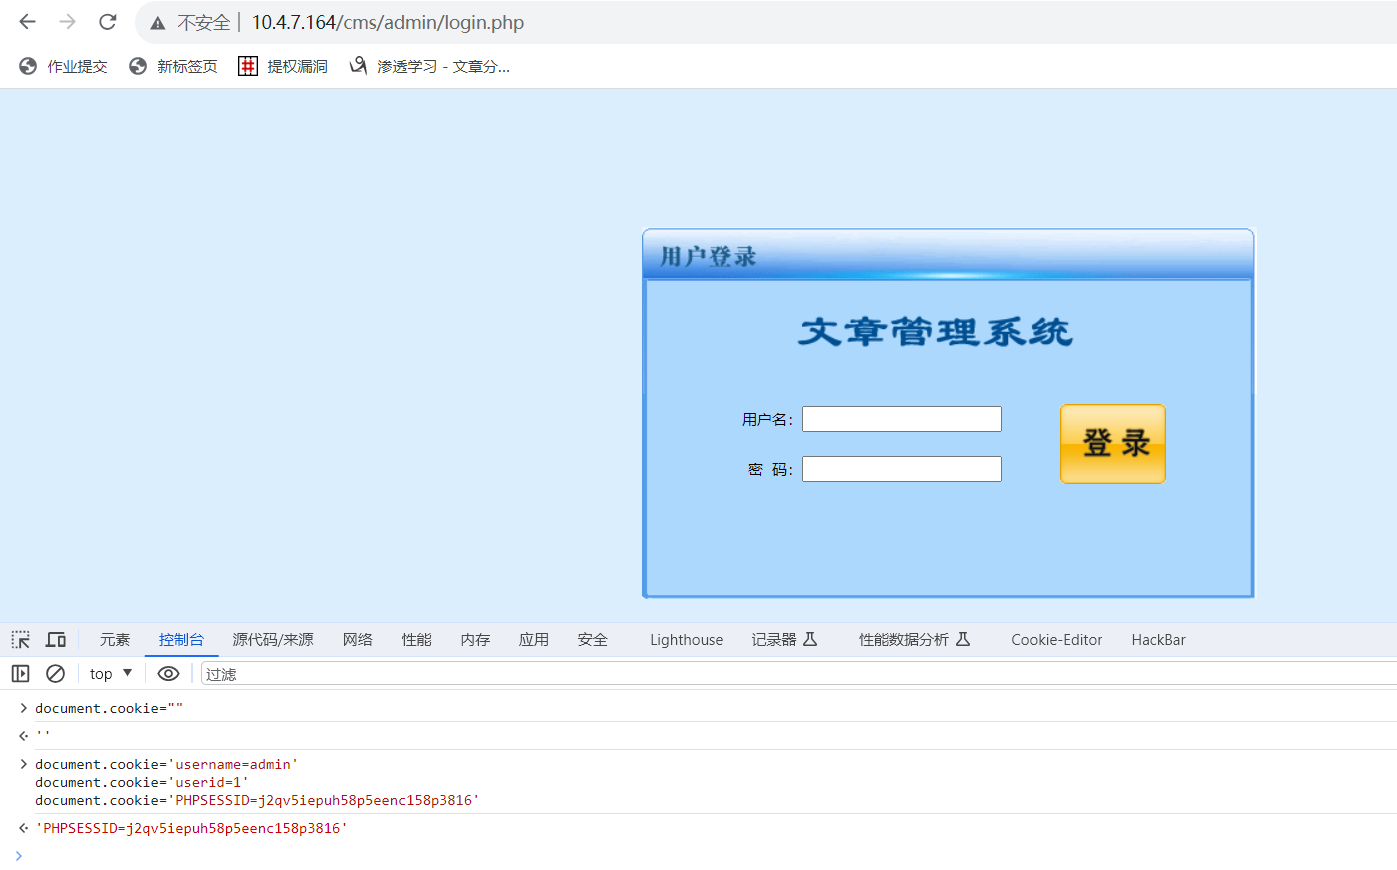Toggle the console sidebar icon
Screen dimensions: 1397x870
21,674
